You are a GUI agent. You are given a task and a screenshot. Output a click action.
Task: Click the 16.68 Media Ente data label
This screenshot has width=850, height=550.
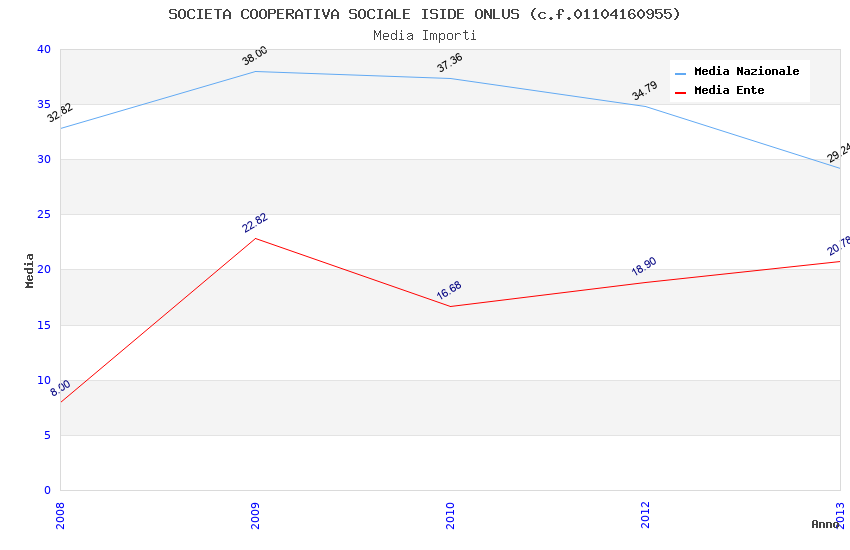point(449,291)
